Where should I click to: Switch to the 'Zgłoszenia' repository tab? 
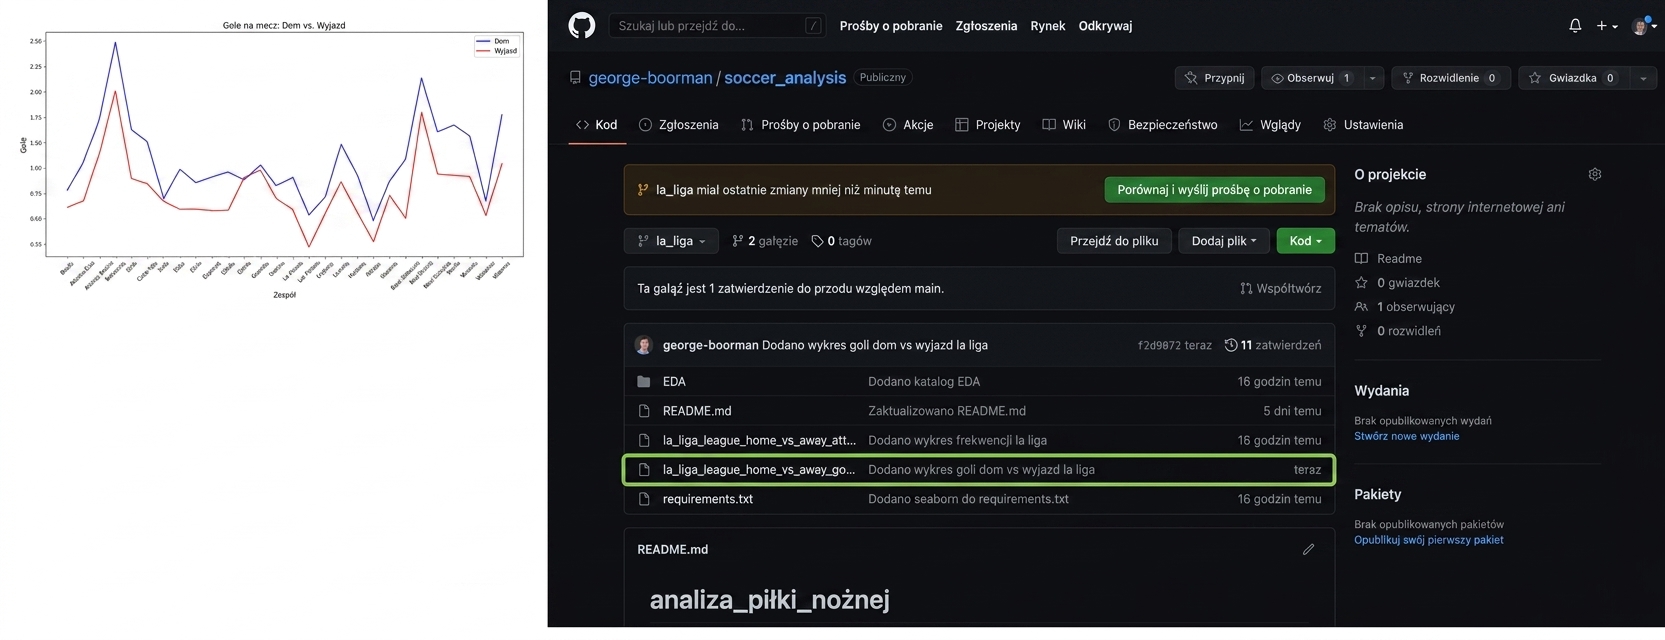coord(678,125)
